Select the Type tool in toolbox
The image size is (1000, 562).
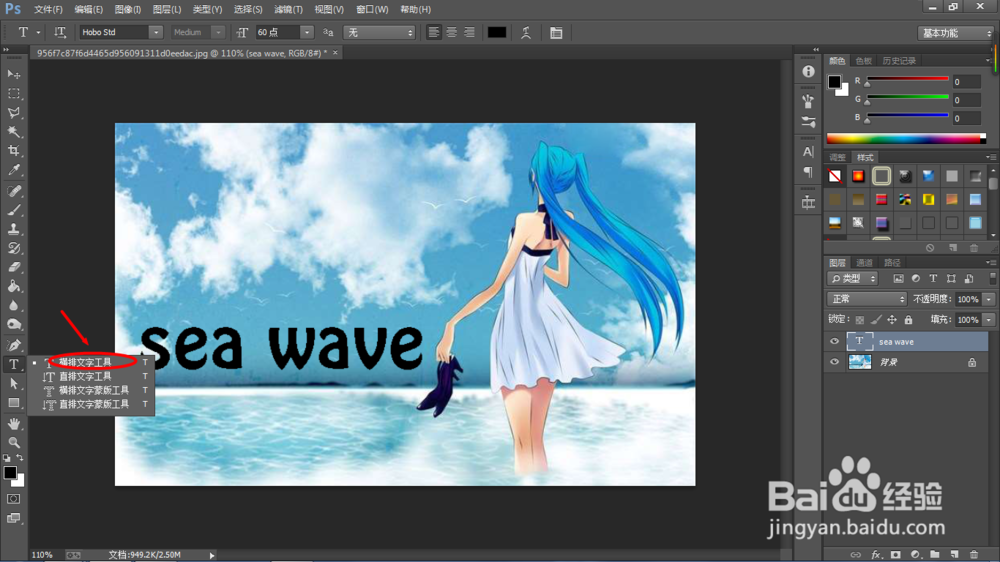pyautogui.click(x=13, y=364)
